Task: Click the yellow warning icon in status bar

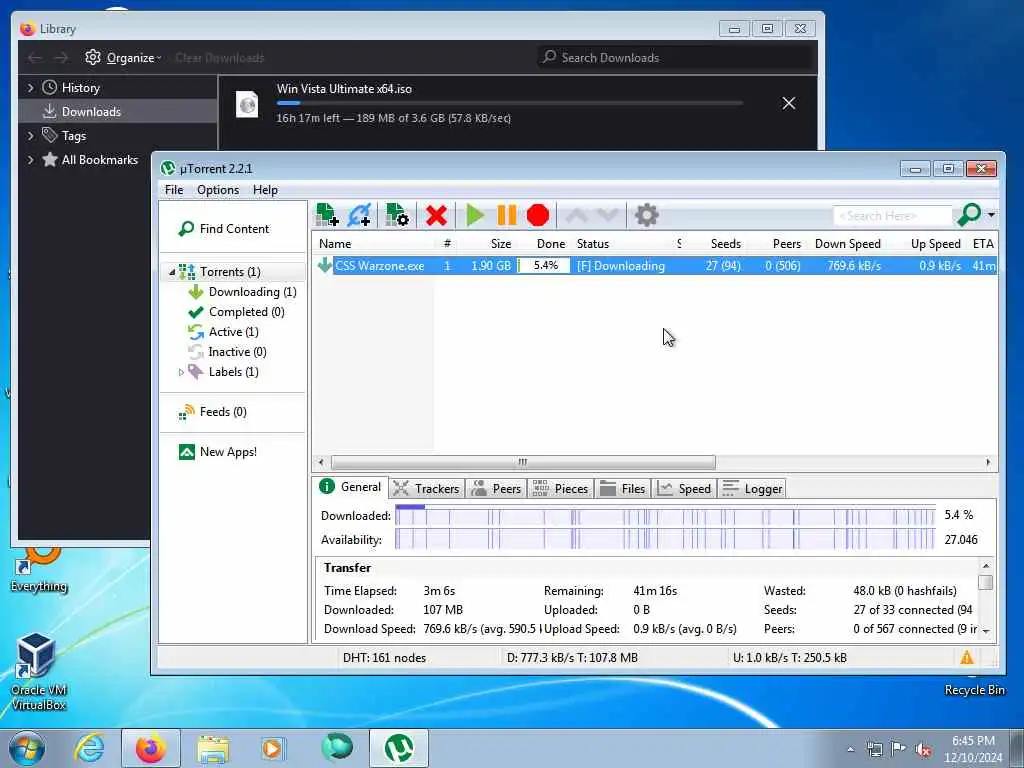Action: (x=967, y=658)
